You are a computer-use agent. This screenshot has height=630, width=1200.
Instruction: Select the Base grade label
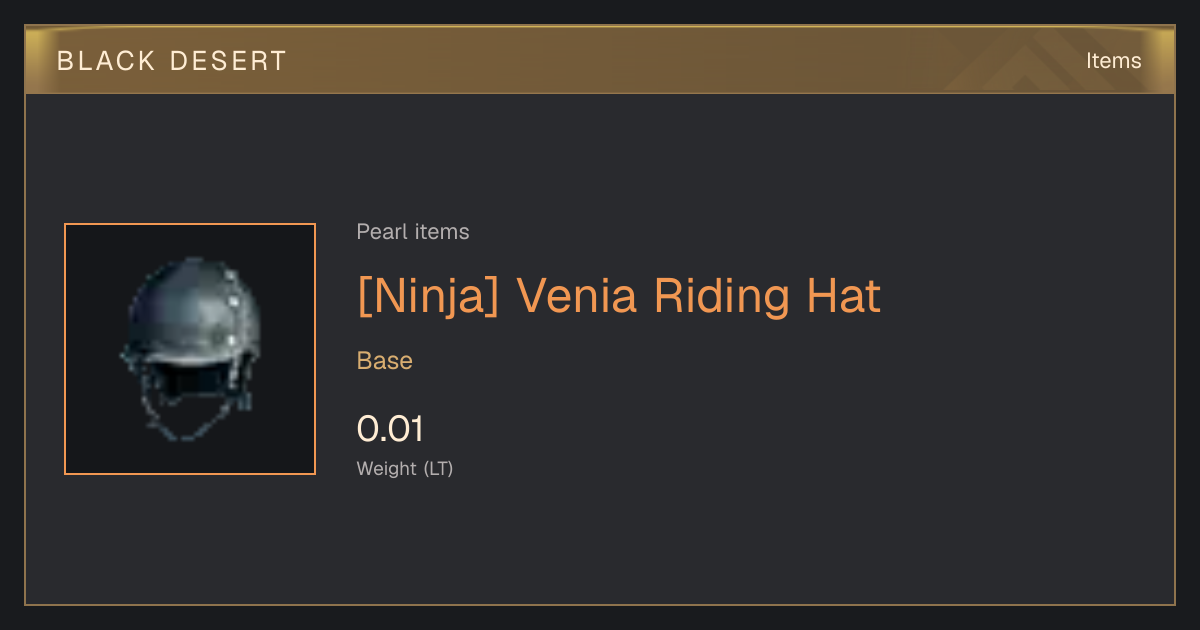pyautogui.click(x=385, y=360)
